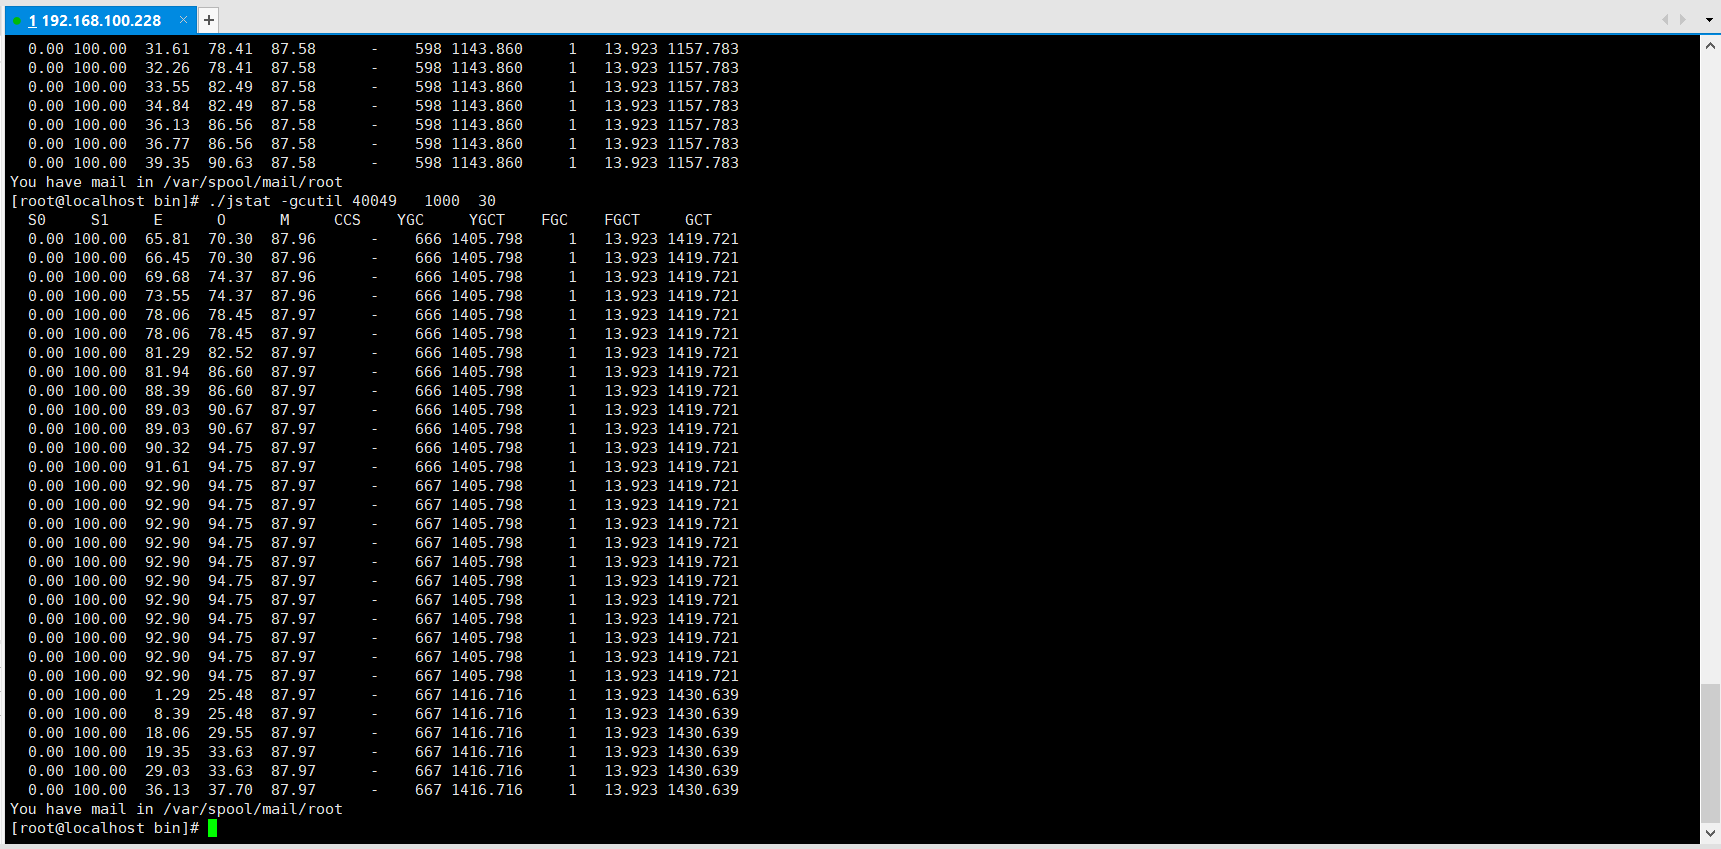Click the value 29.55 in output
Screen dimensions: 1721x849
point(230,733)
